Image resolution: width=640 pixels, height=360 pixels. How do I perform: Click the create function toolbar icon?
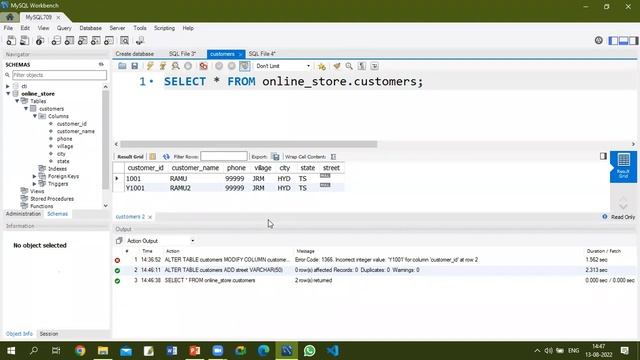click(109, 40)
